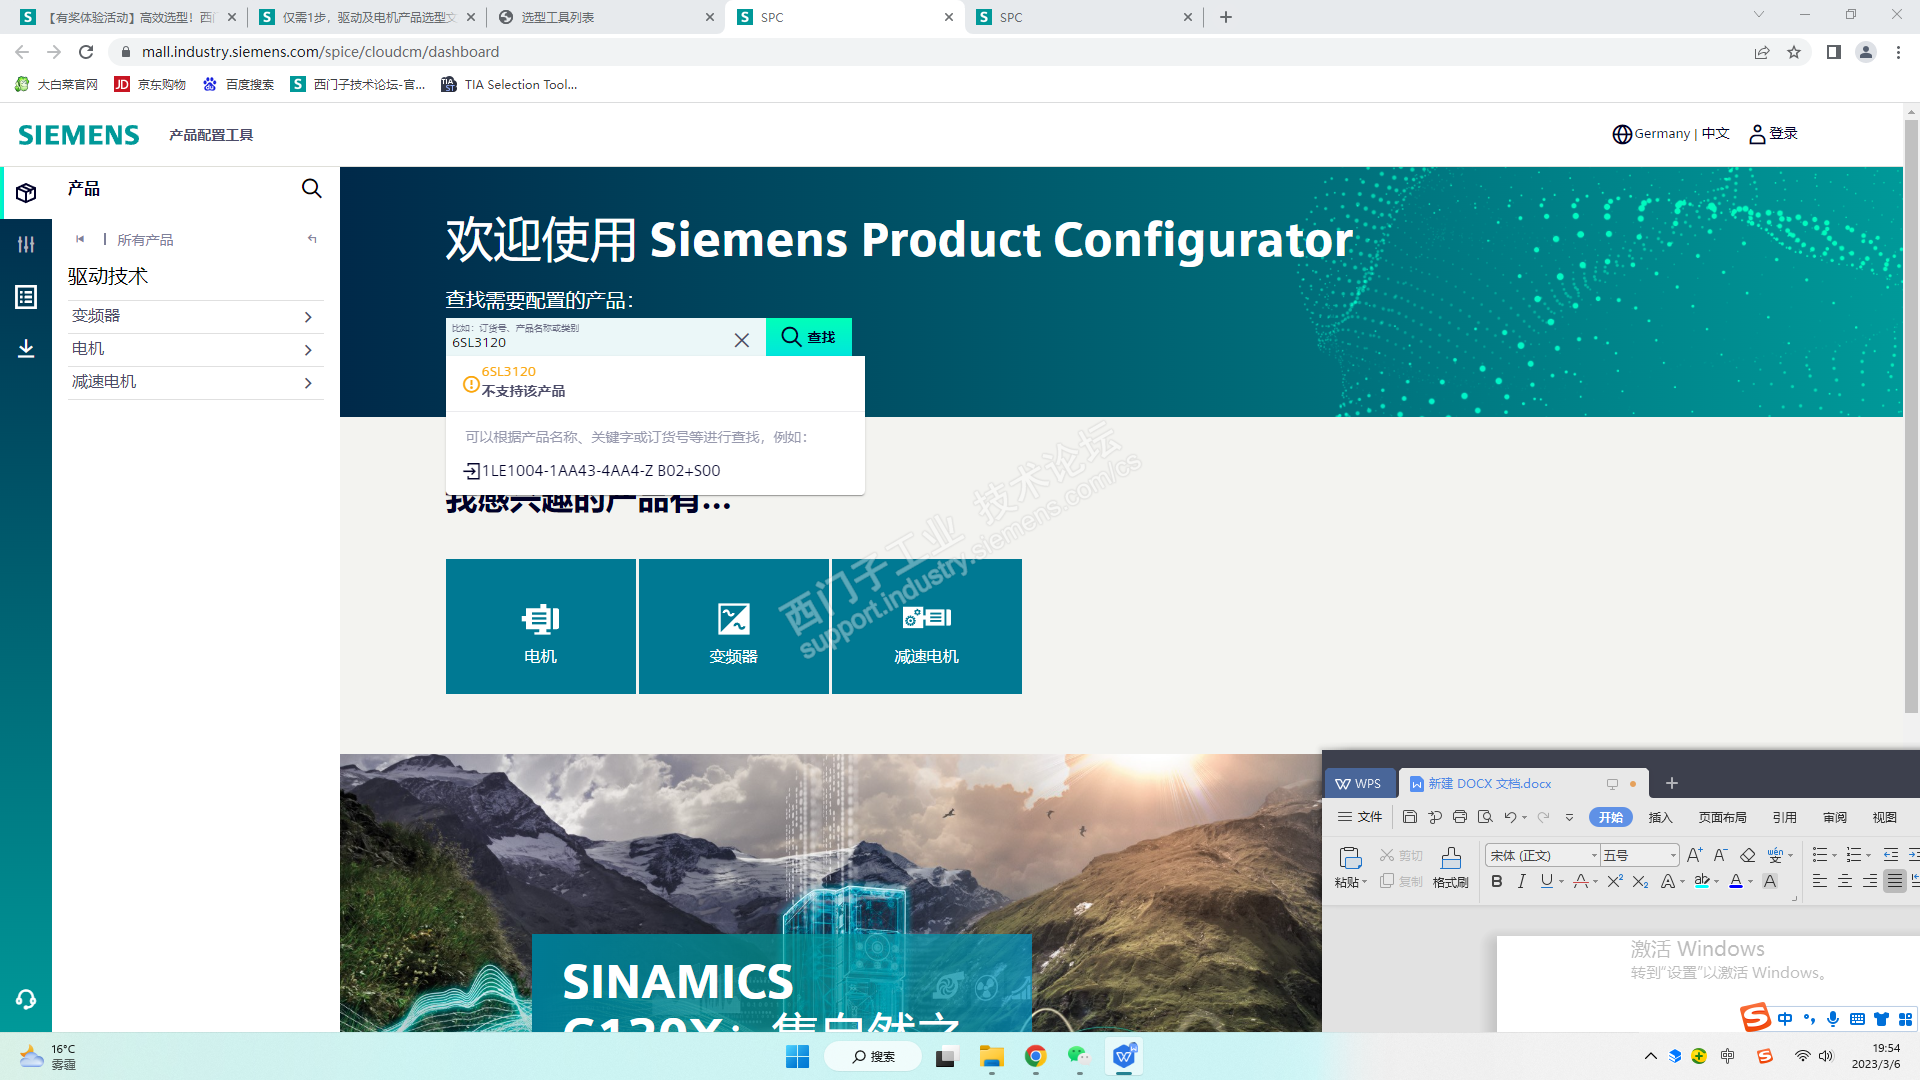Switch to the 插入 ribbon tab
The height and width of the screenshot is (1080, 1920).
[1660, 817]
